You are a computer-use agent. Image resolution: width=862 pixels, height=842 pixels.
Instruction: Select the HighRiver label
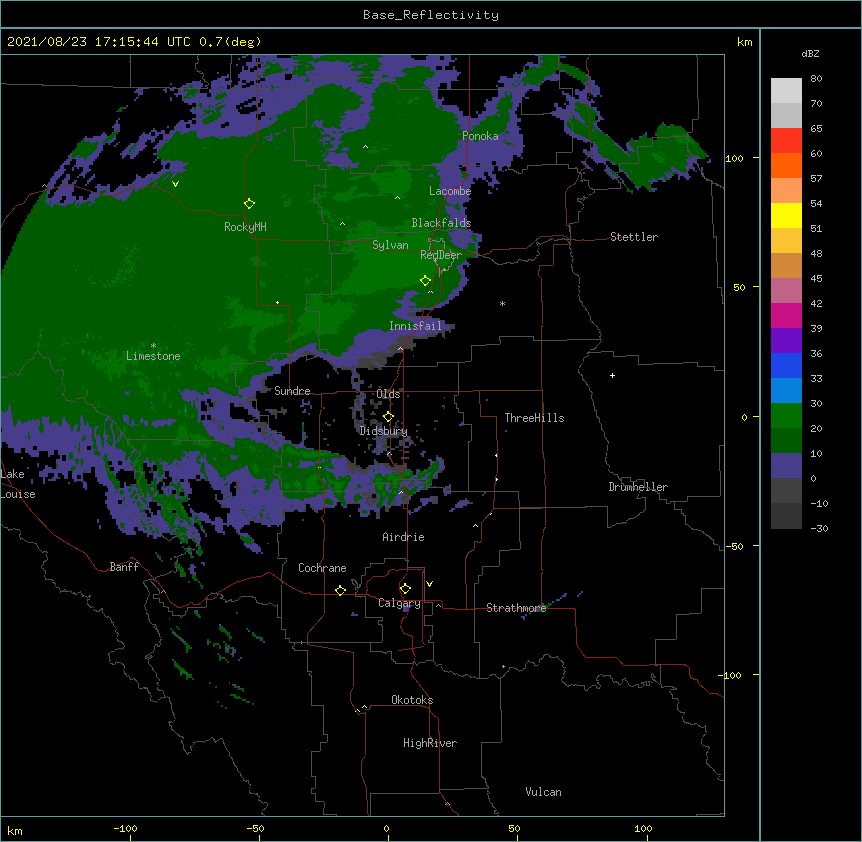(430, 743)
